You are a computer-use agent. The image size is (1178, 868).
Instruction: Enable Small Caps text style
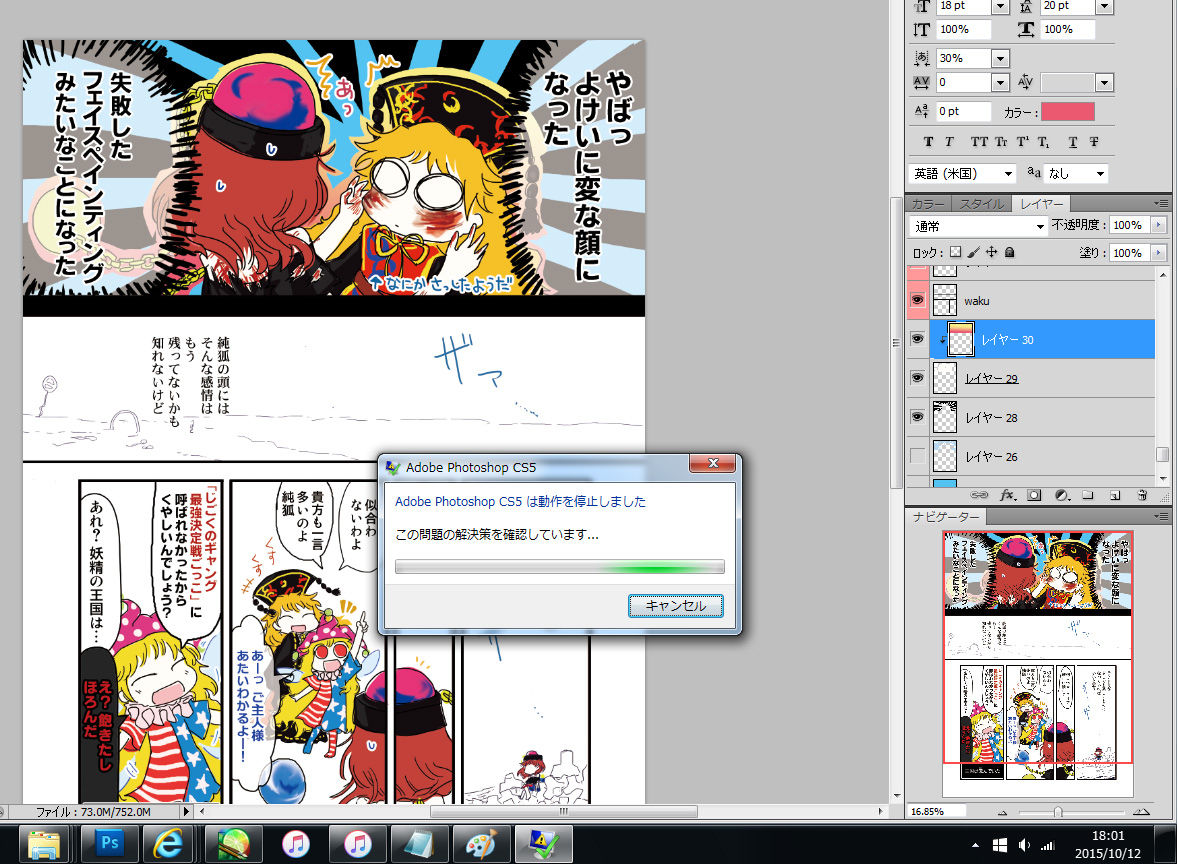[1001, 142]
